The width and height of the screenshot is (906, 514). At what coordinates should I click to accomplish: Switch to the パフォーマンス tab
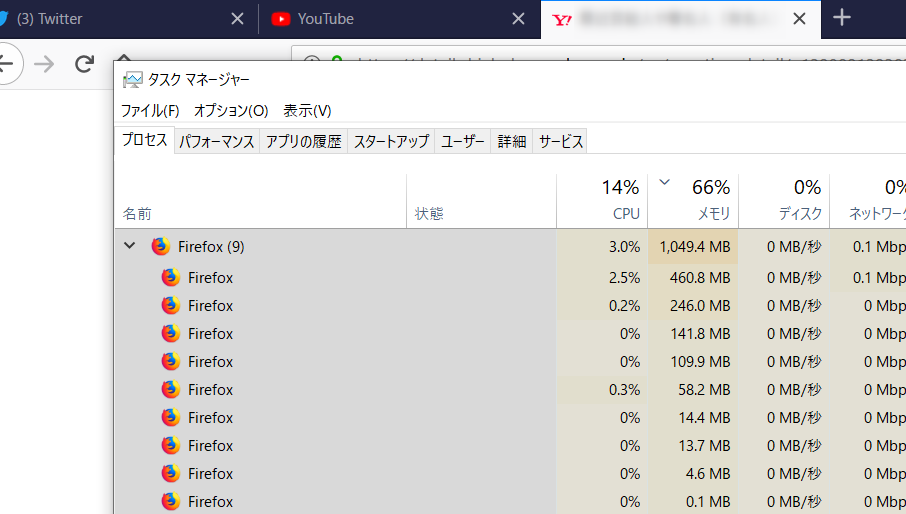tap(217, 141)
